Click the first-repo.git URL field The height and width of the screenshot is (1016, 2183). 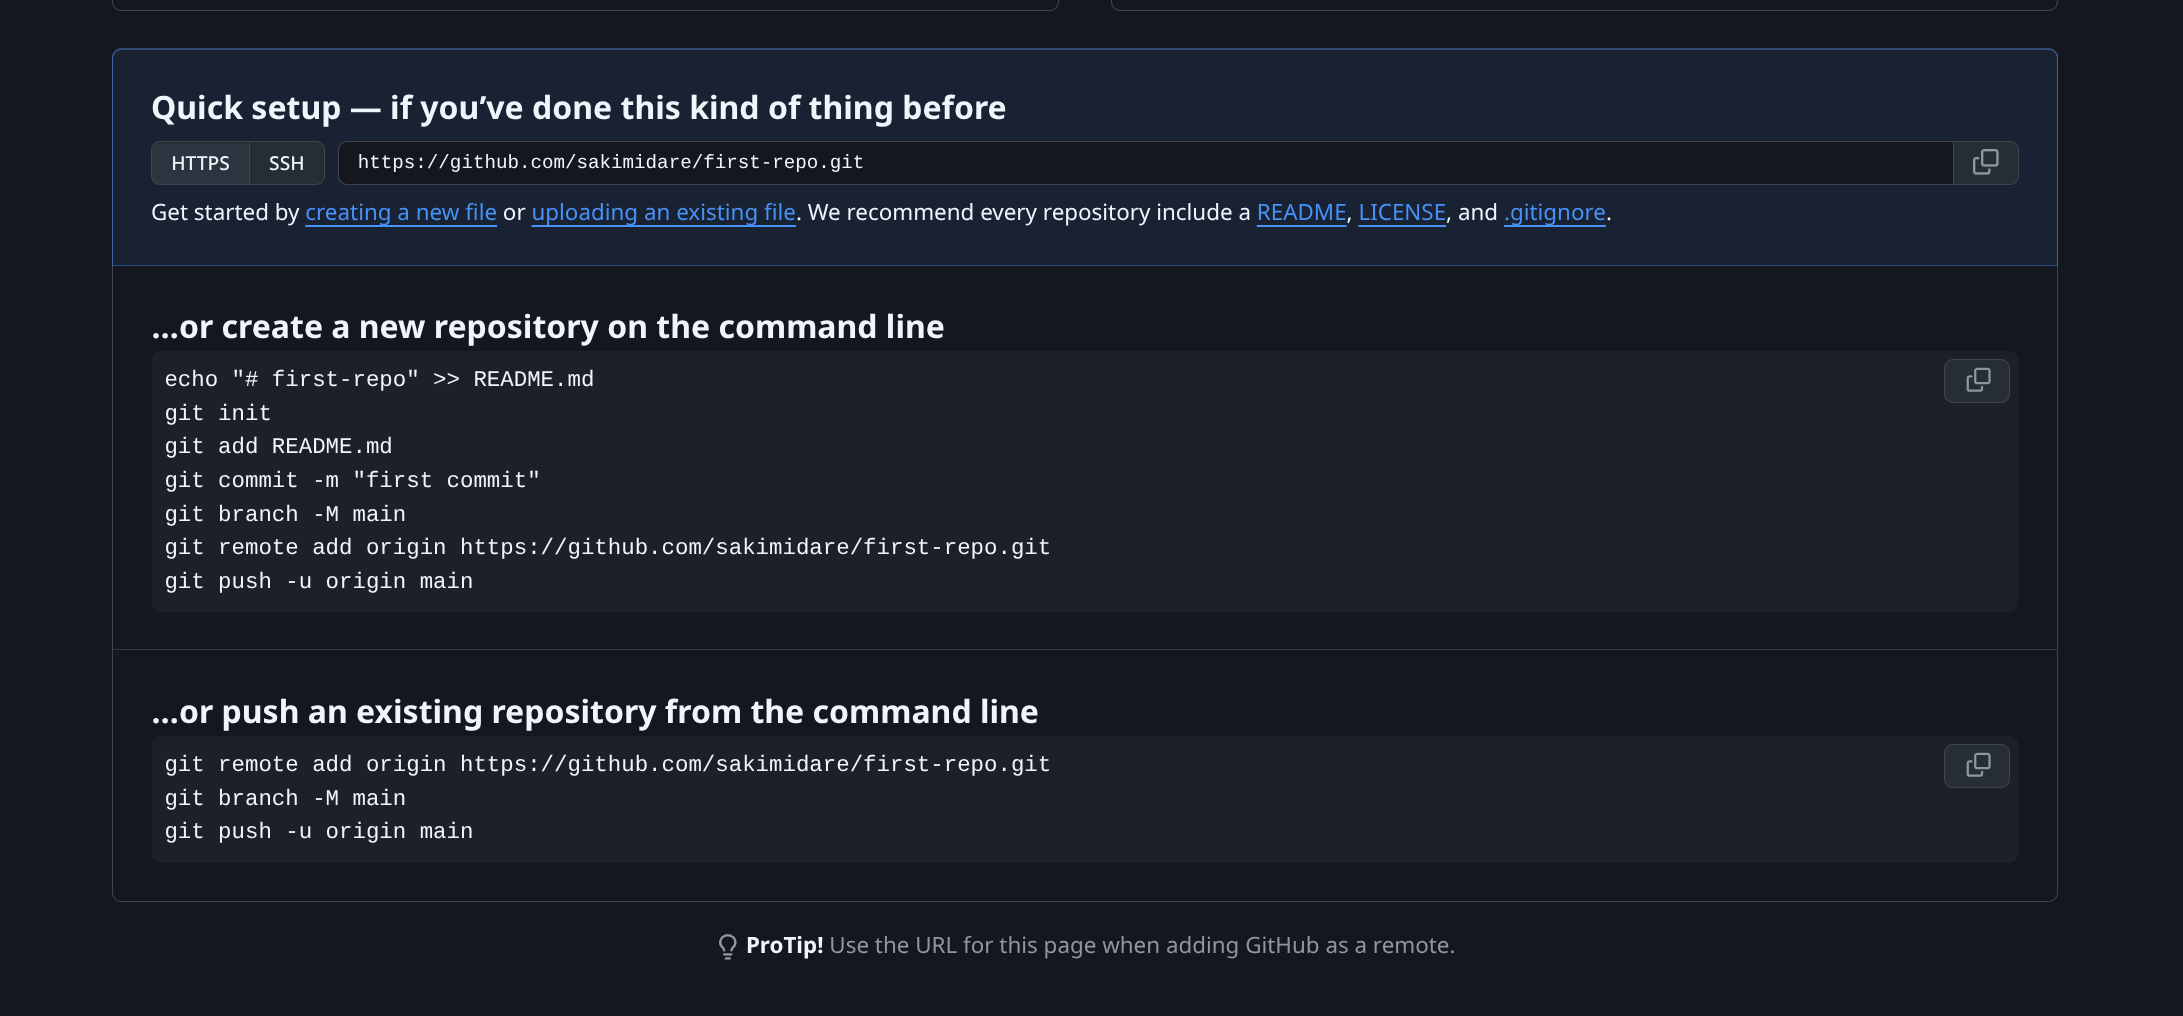1146,163
